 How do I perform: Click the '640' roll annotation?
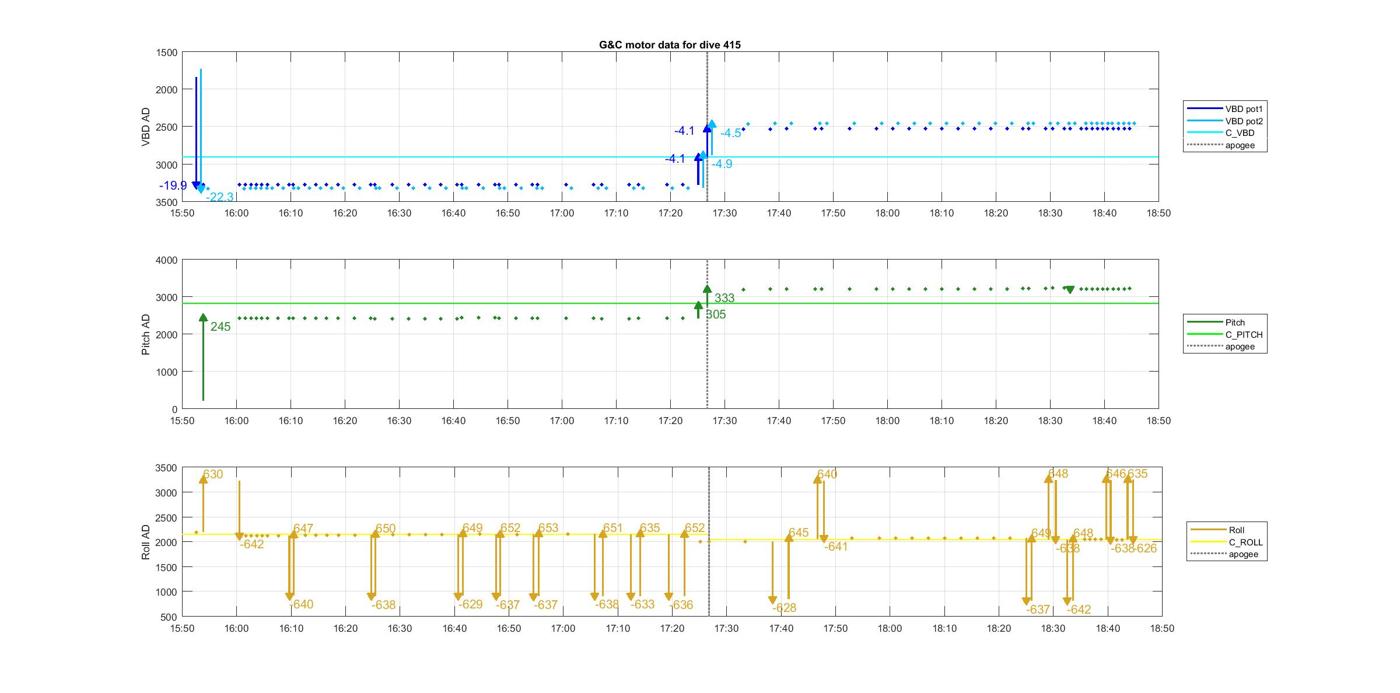[827, 474]
